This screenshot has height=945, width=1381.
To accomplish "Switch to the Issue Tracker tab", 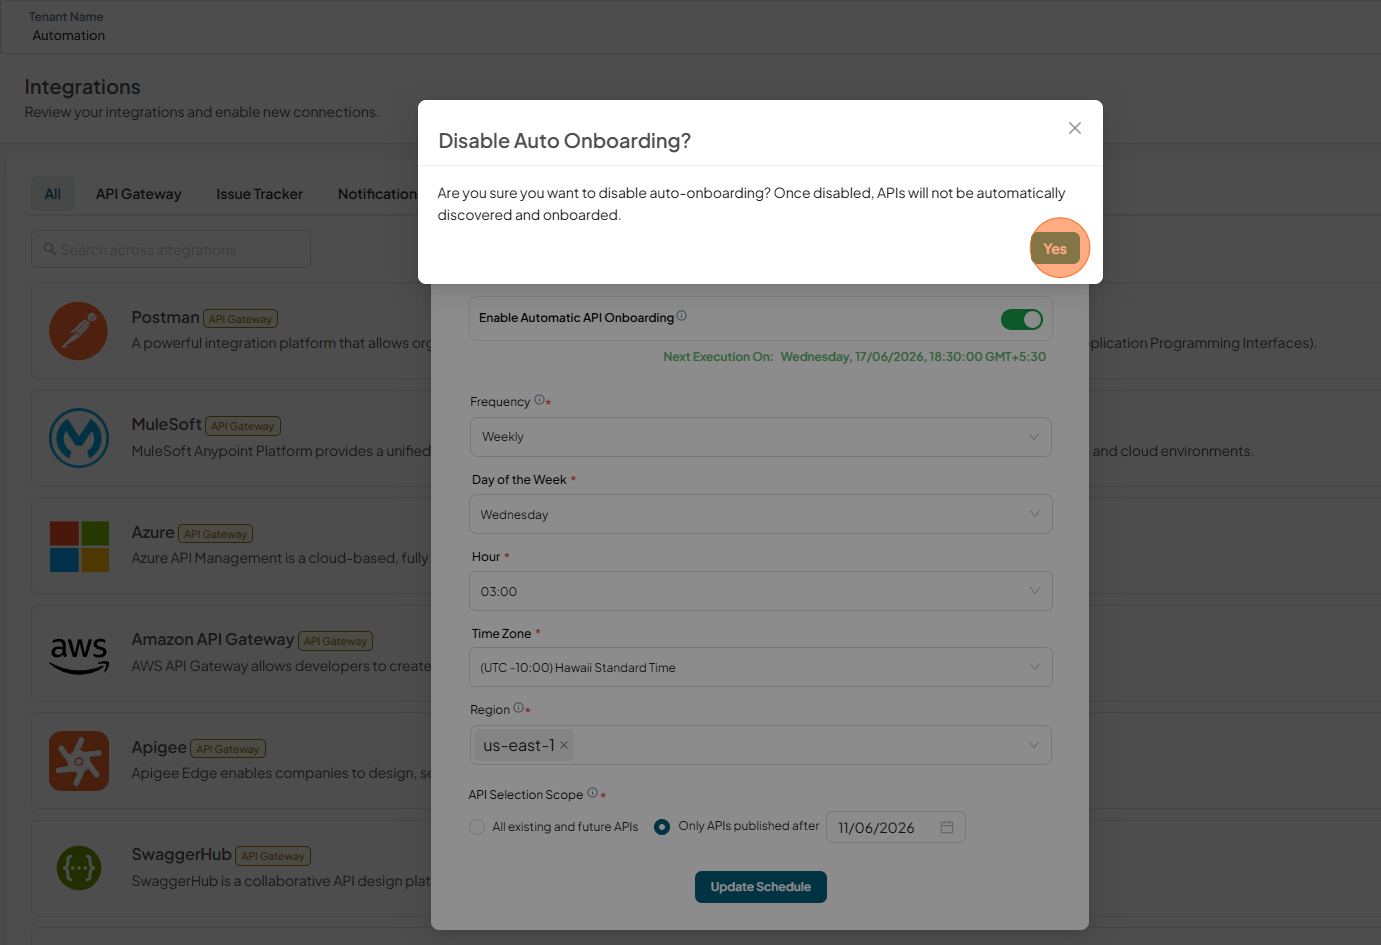I will [x=259, y=194].
